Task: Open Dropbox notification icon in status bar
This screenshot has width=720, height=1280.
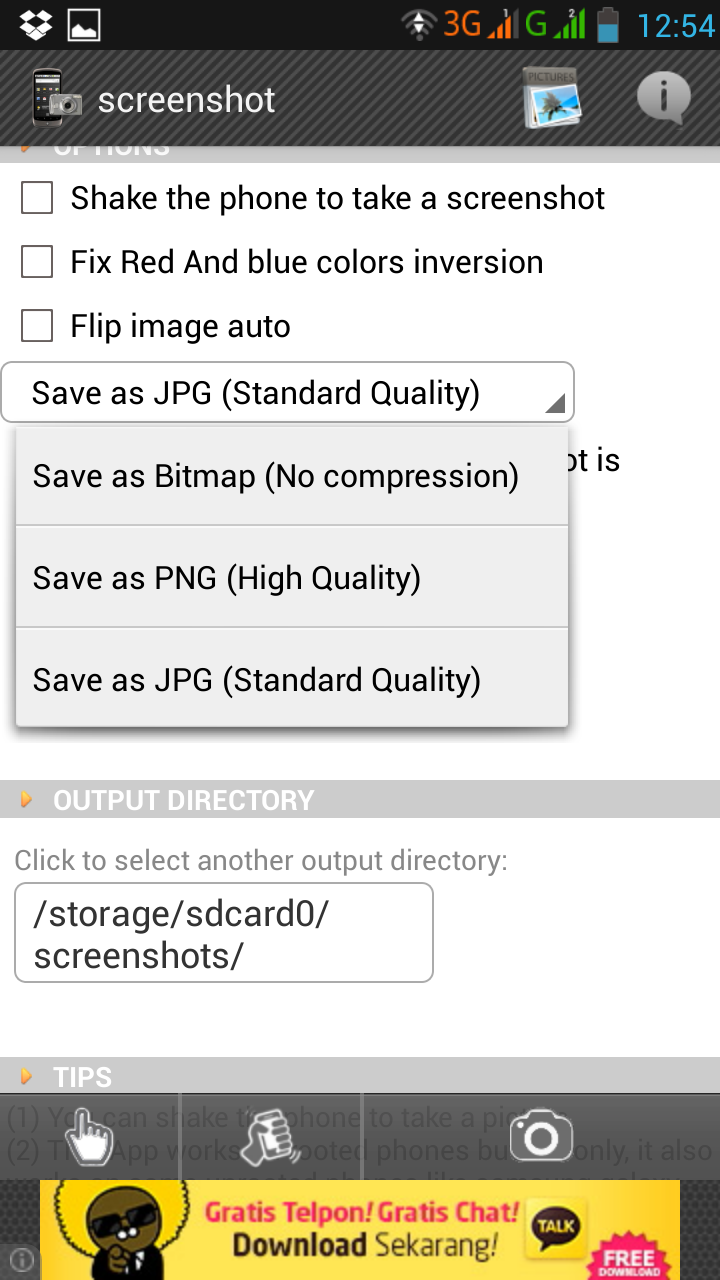Action: point(36,24)
